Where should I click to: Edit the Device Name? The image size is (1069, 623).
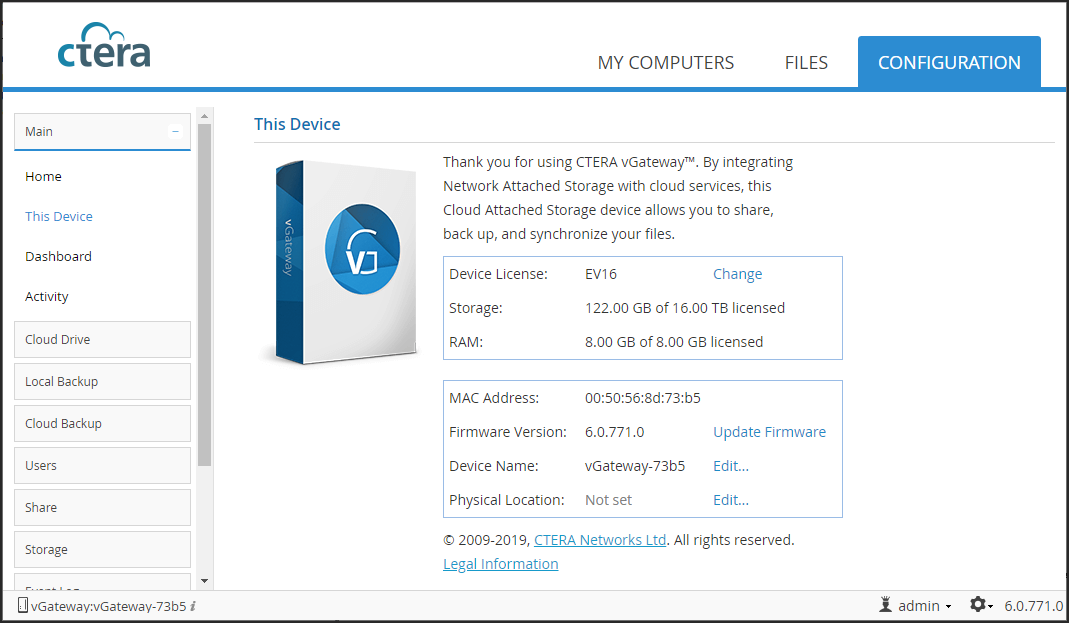click(x=731, y=466)
